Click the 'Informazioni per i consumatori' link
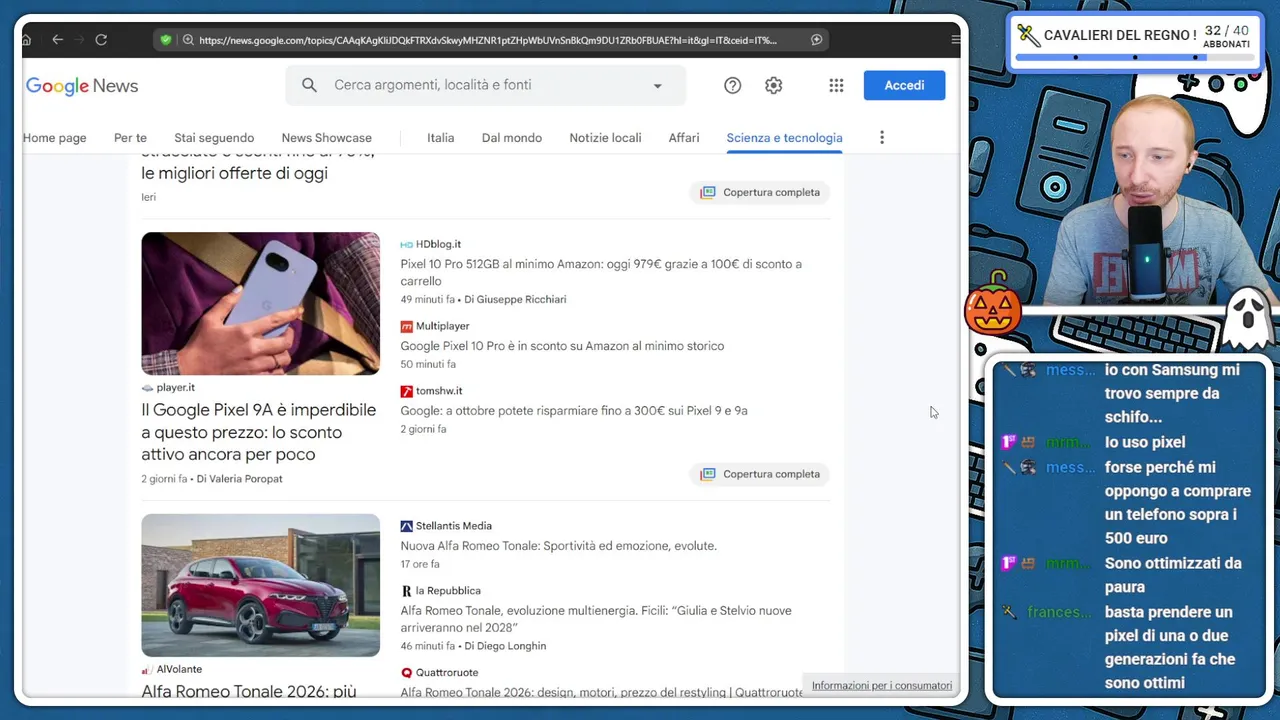 [x=882, y=685]
